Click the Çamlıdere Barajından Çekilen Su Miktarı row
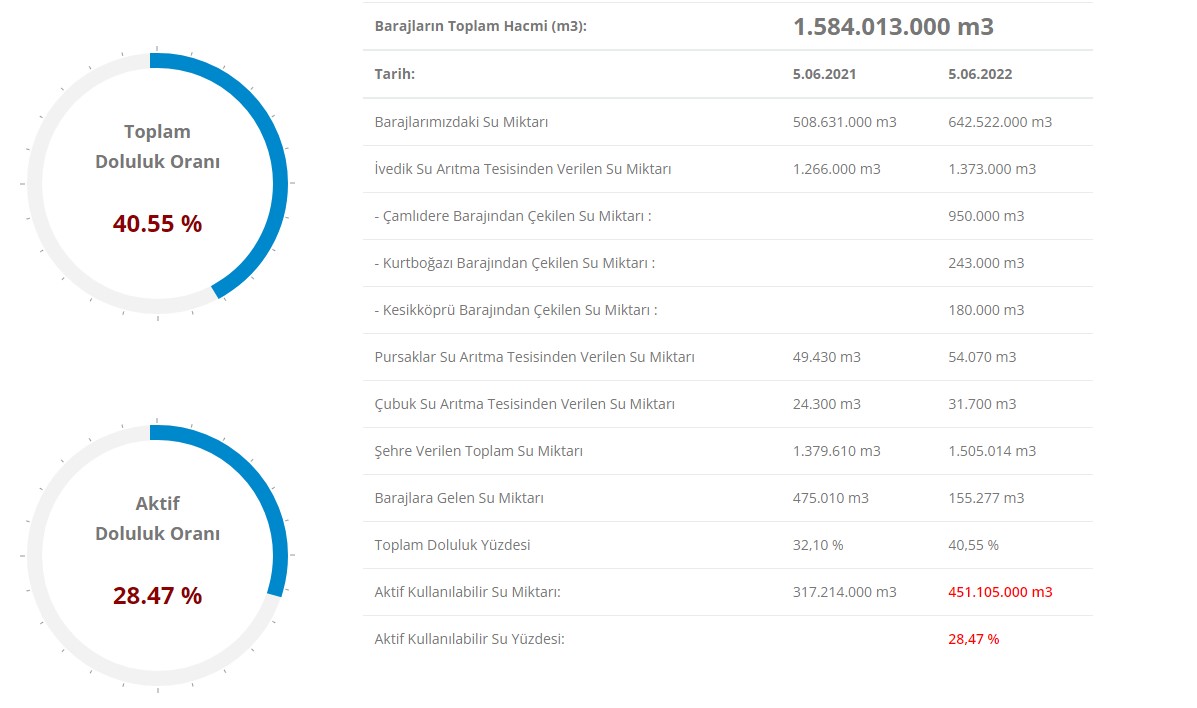This screenshot has width=1197, height=708. point(512,216)
